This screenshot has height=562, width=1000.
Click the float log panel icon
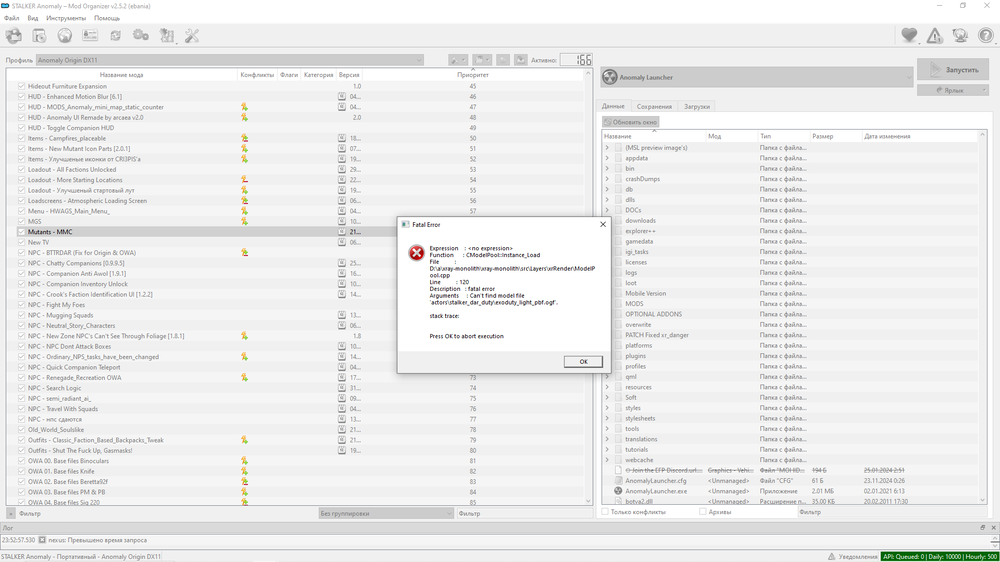(x=983, y=528)
